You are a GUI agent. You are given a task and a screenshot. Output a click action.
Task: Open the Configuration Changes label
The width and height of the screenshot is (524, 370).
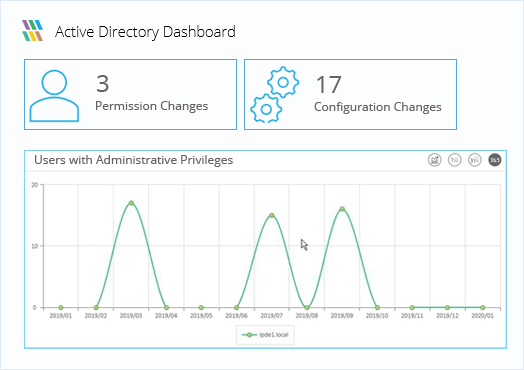378,107
